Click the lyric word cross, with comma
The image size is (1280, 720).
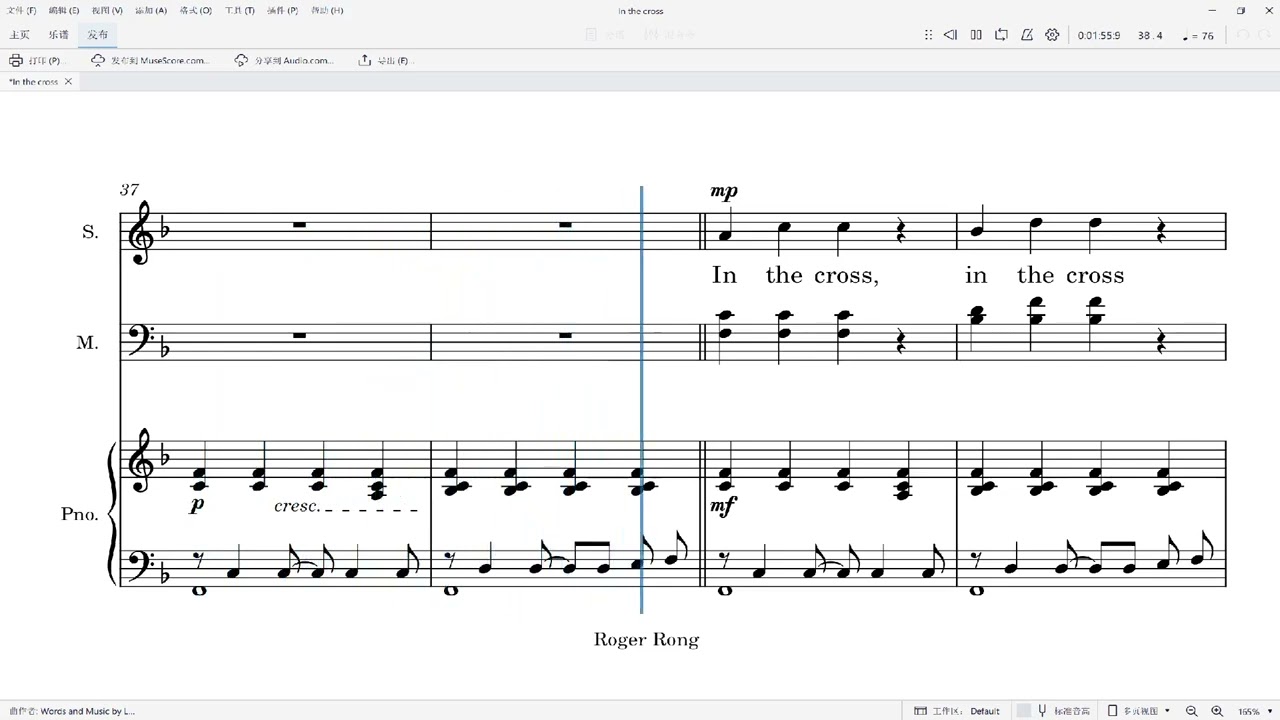(847, 276)
